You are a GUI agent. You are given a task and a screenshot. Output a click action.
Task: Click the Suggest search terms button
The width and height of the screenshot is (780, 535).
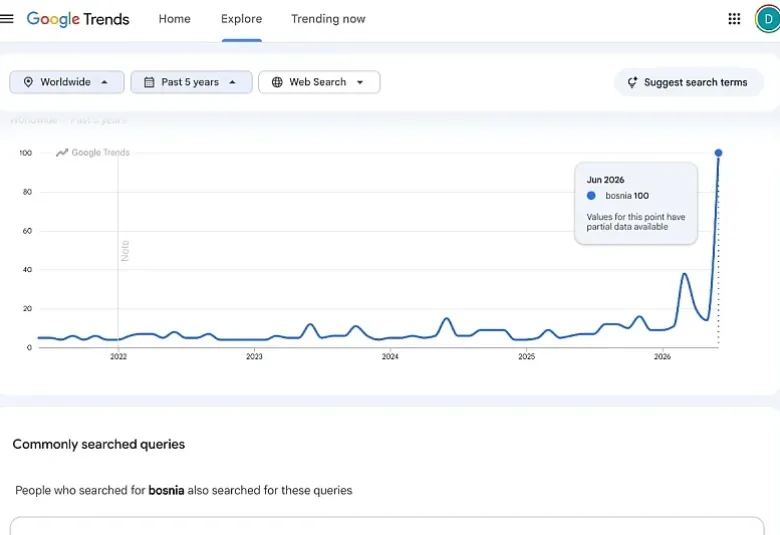[688, 83]
